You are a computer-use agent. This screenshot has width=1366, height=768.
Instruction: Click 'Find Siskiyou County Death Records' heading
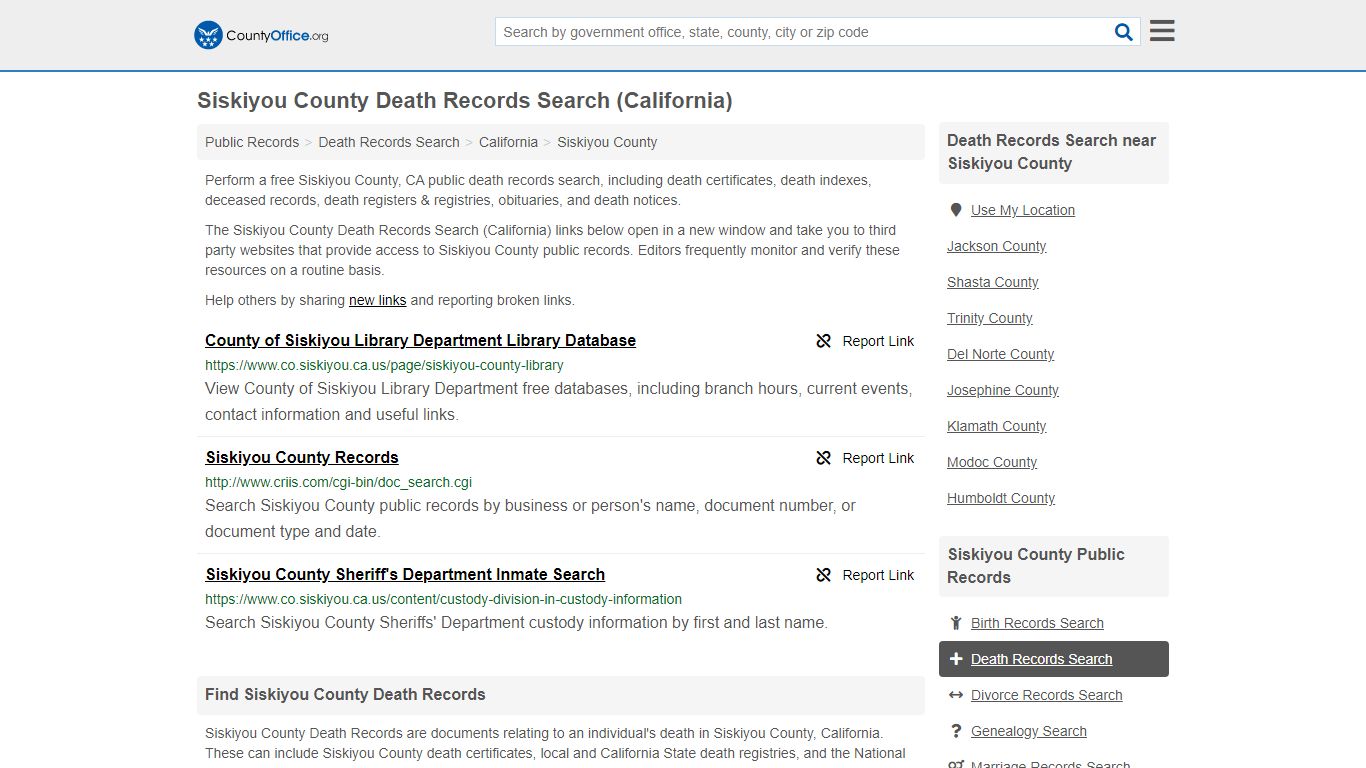345,694
